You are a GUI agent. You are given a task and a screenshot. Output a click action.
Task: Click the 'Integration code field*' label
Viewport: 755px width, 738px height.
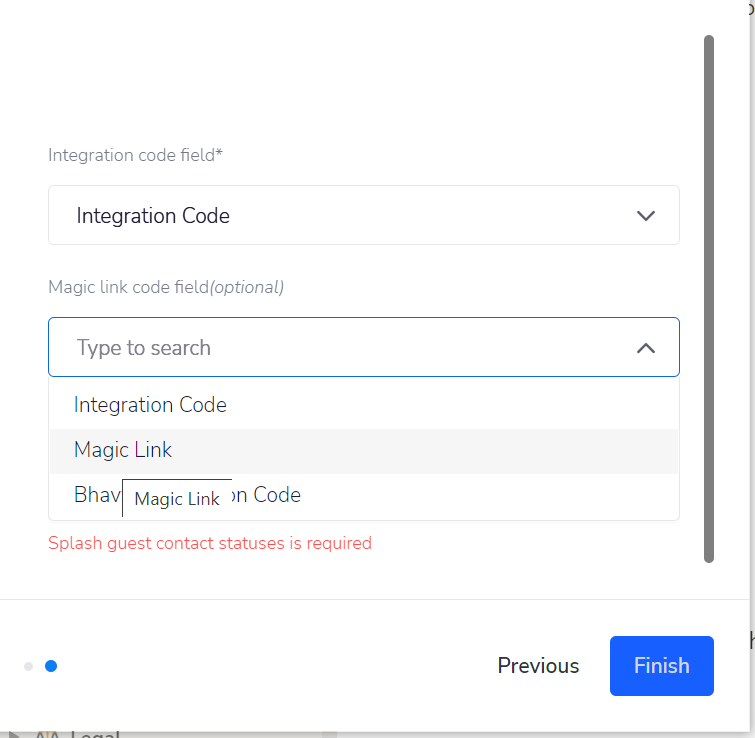click(x=135, y=155)
